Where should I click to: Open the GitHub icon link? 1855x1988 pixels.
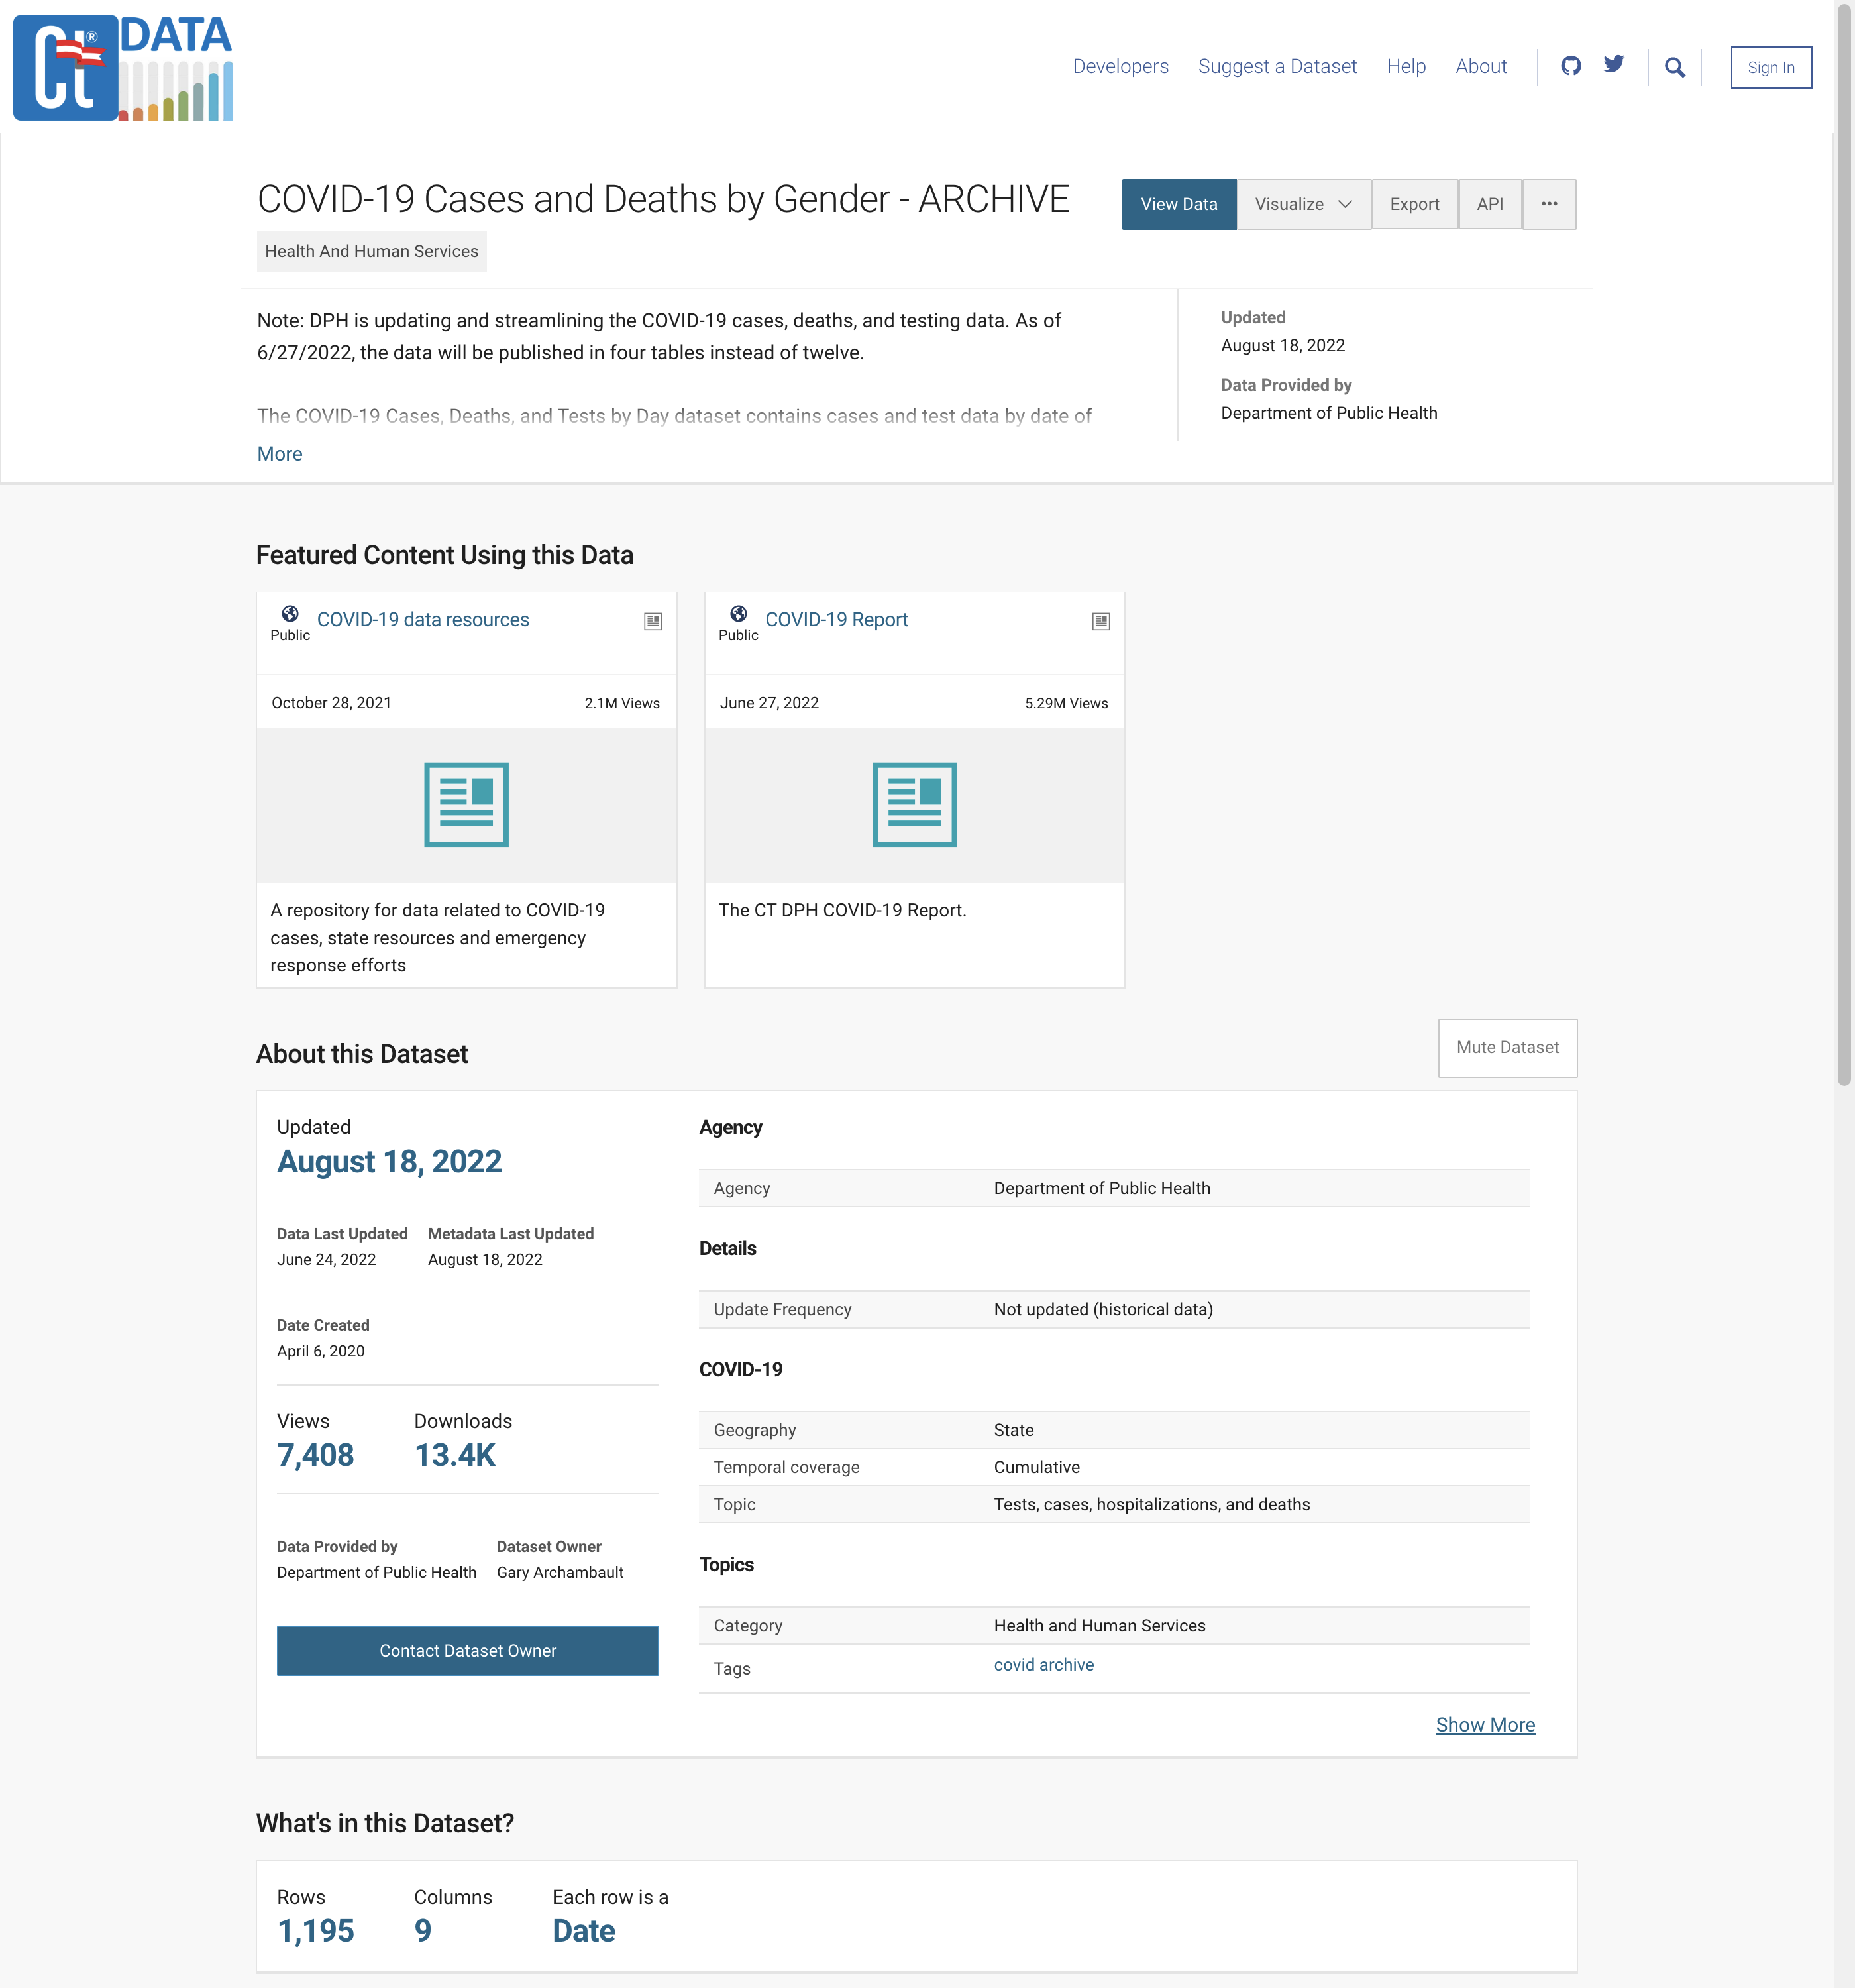(1571, 66)
